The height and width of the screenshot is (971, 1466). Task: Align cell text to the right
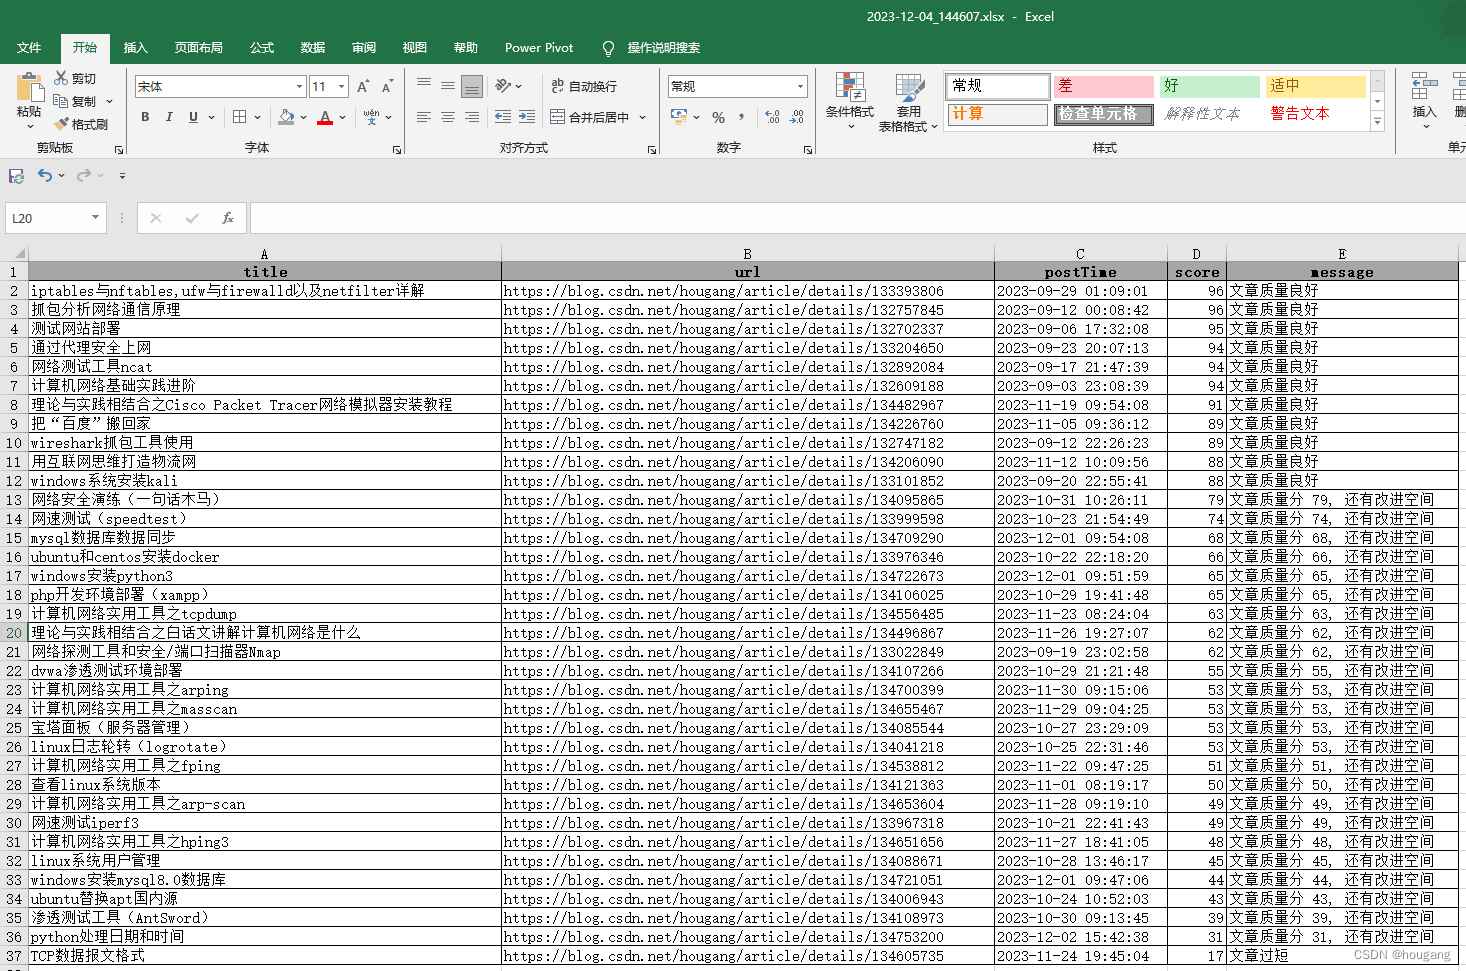click(x=472, y=117)
